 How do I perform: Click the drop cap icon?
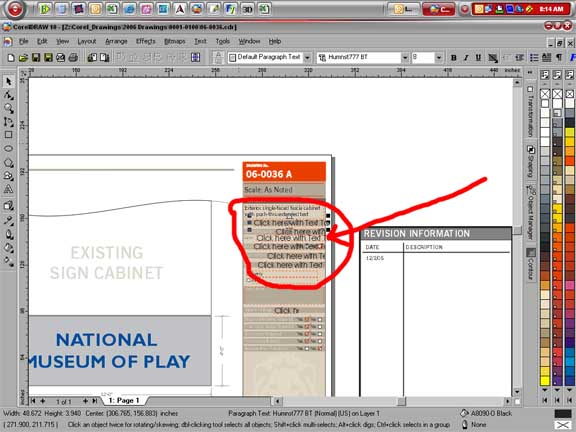coord(547,58)
